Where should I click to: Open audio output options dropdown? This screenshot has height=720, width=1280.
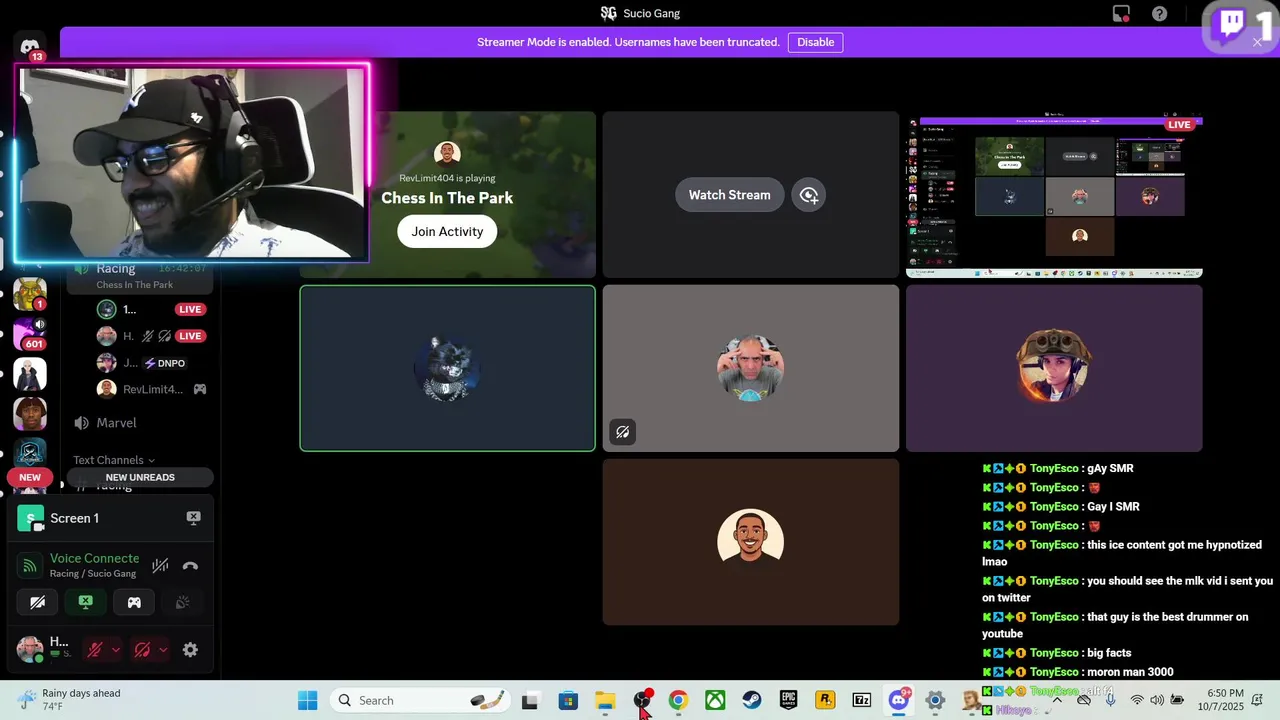point(163,650)
